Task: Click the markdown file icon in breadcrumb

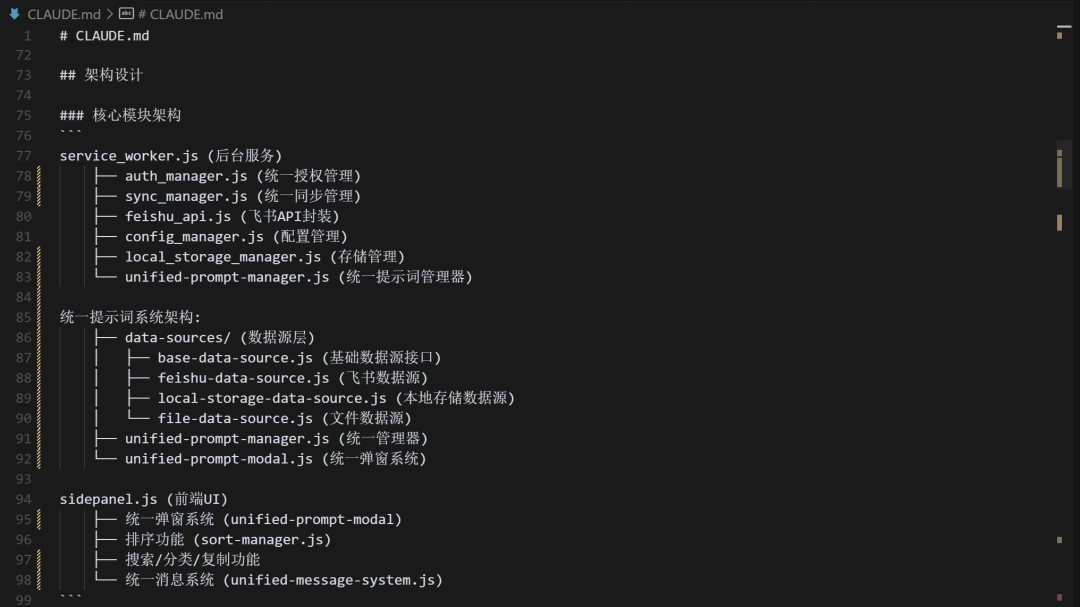Action: [14, 14]
